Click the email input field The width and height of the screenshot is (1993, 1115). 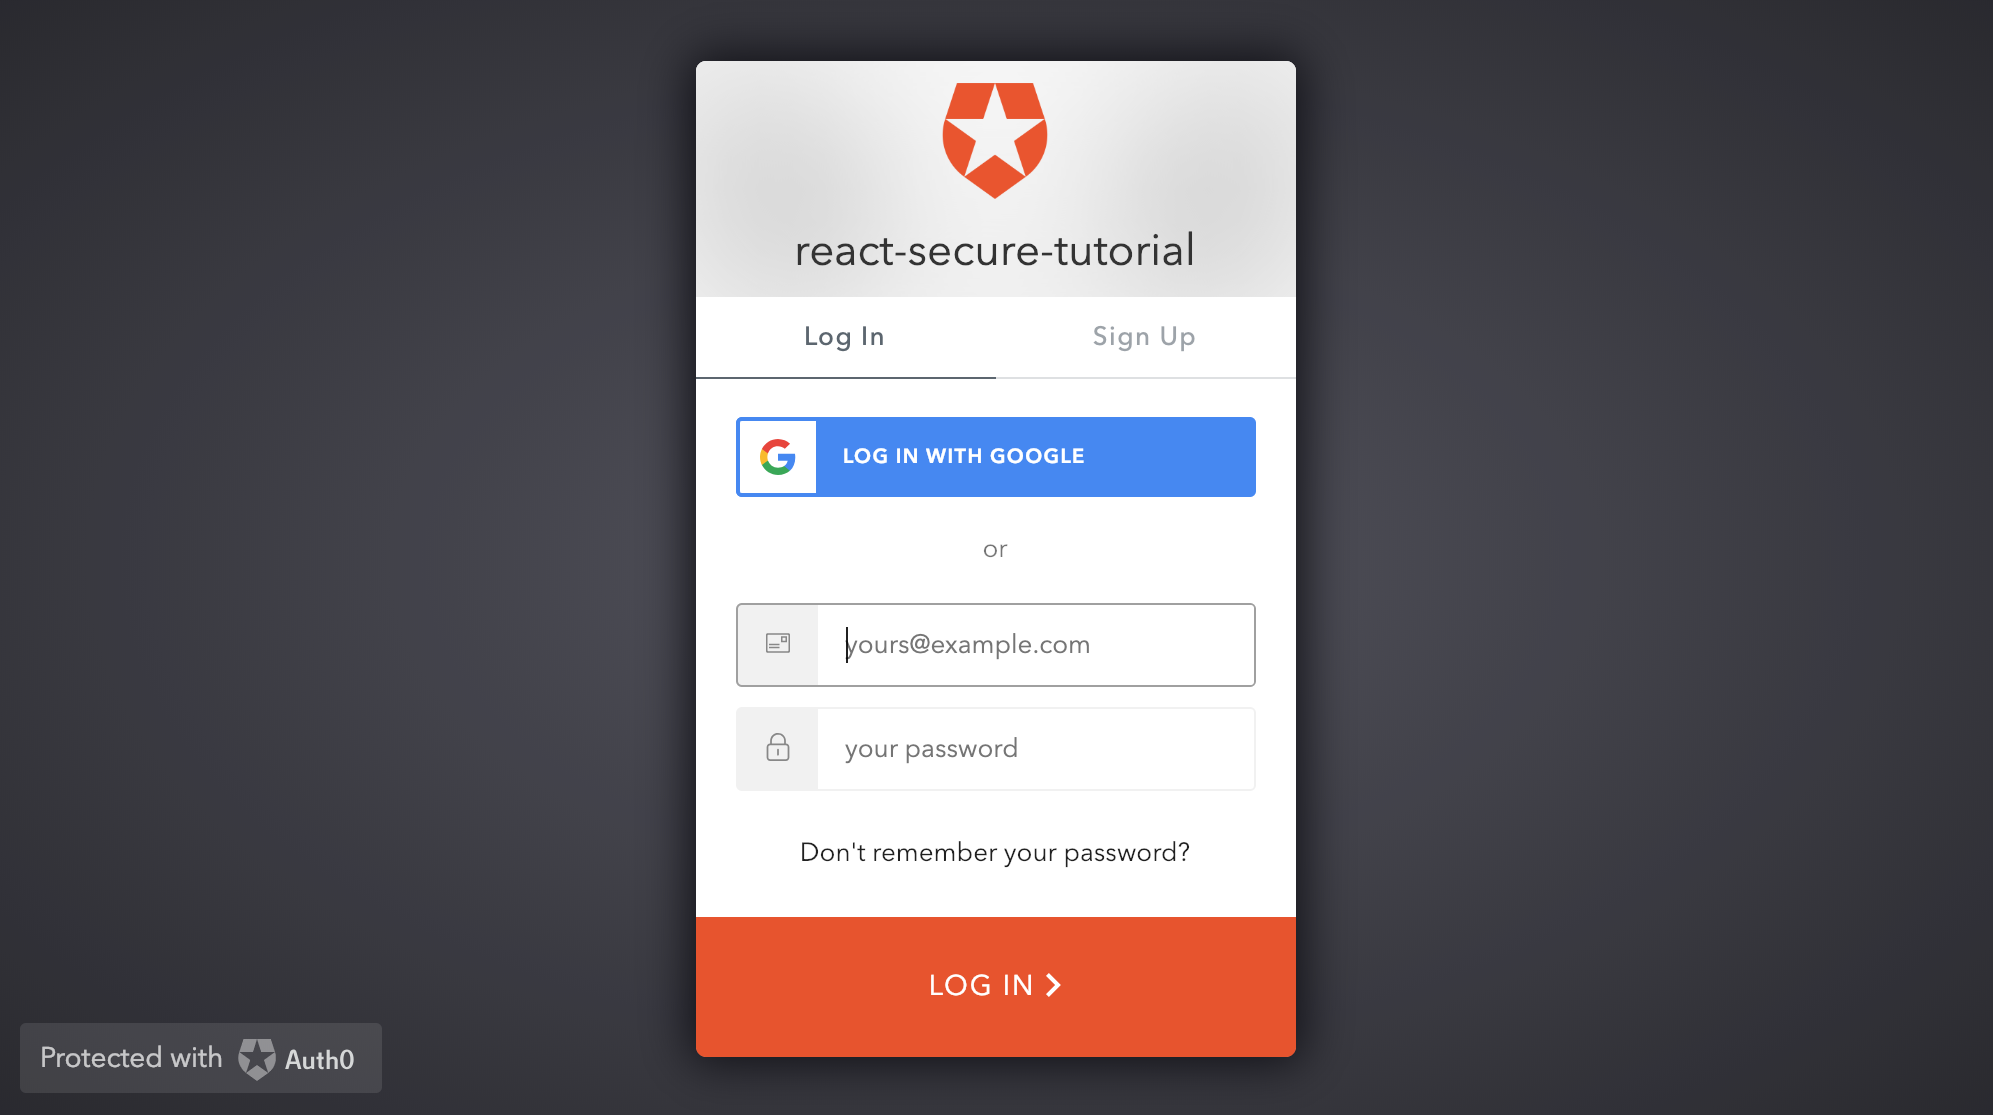(x=996, y=644)
